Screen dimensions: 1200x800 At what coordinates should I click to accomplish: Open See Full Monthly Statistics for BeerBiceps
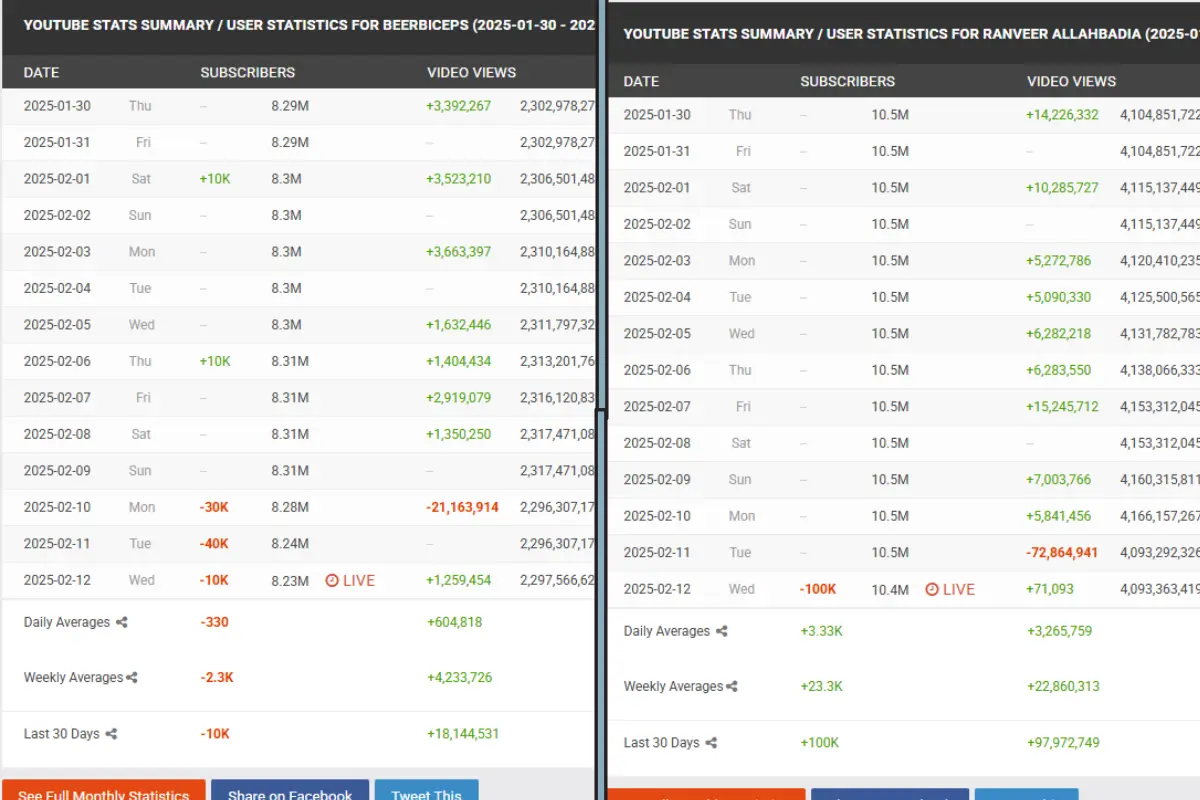104,790
